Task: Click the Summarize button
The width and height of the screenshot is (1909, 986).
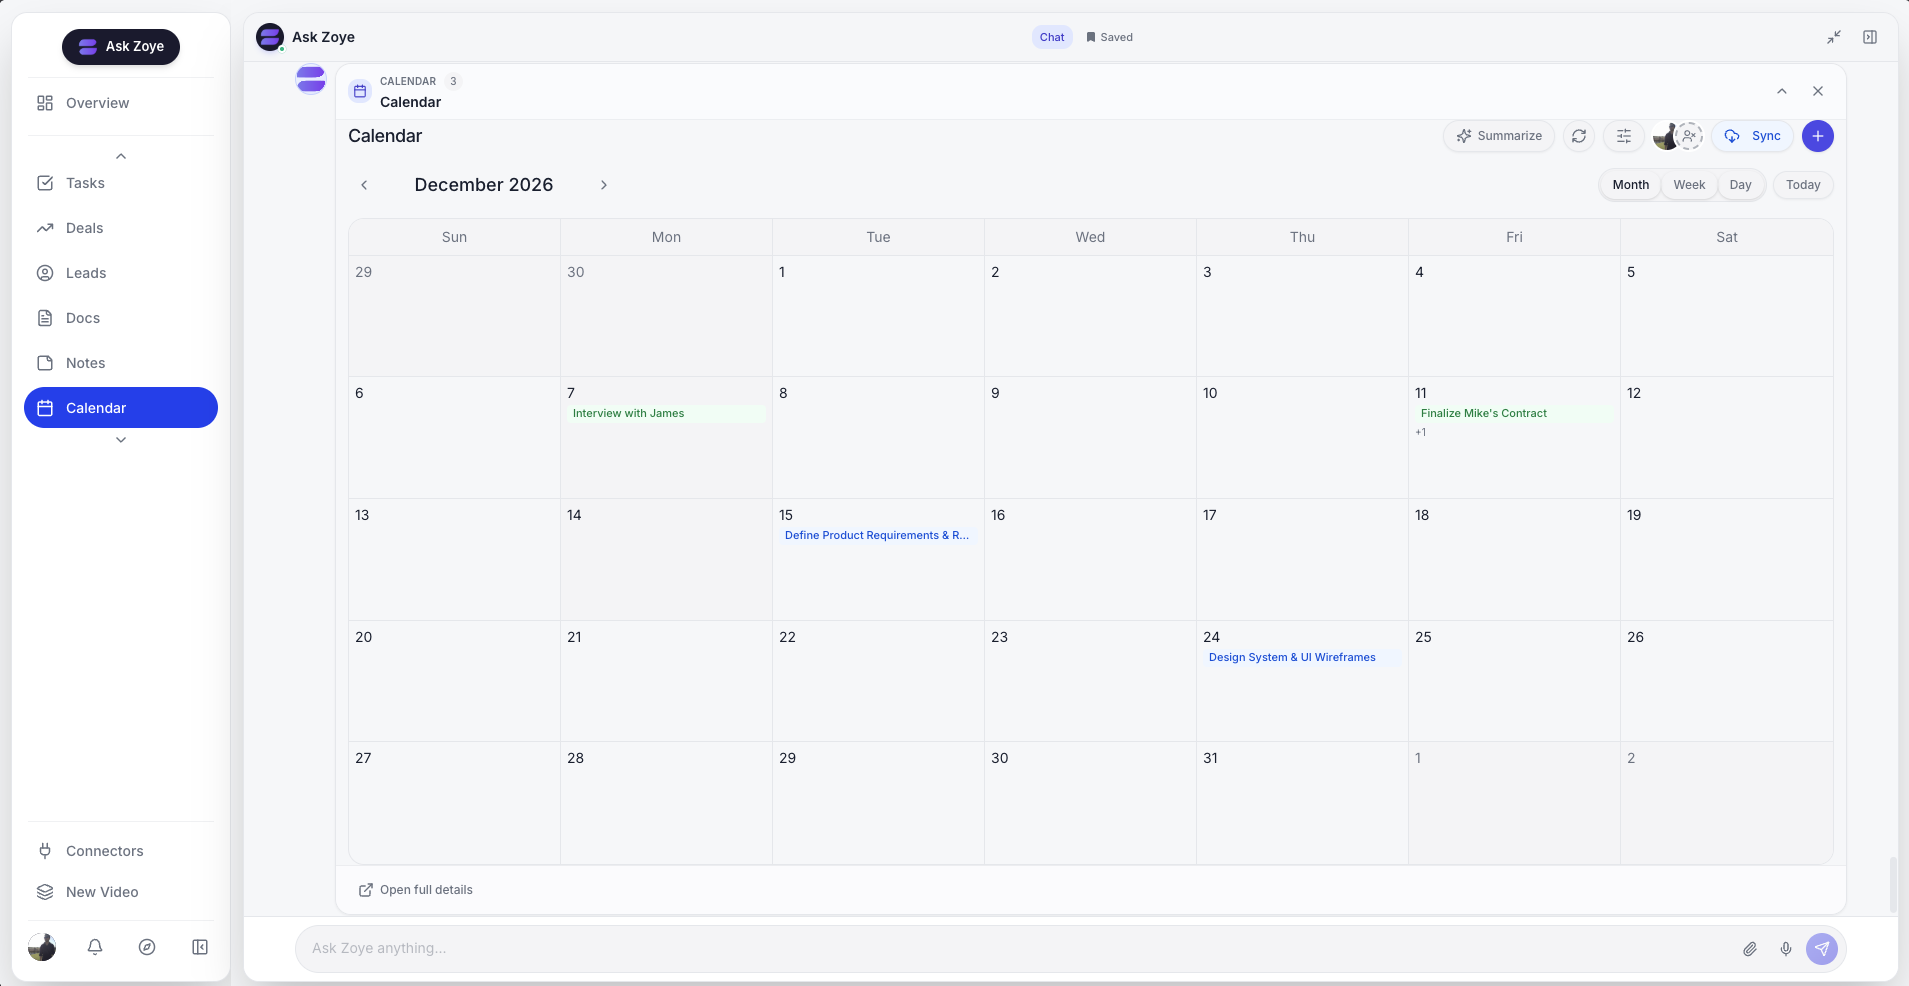Action: click(x=1499, y=136)
